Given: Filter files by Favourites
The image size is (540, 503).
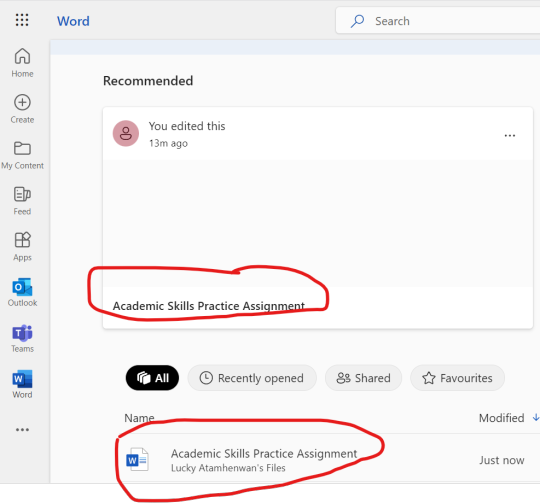Looking at the screenshot, I should [457, 378].
